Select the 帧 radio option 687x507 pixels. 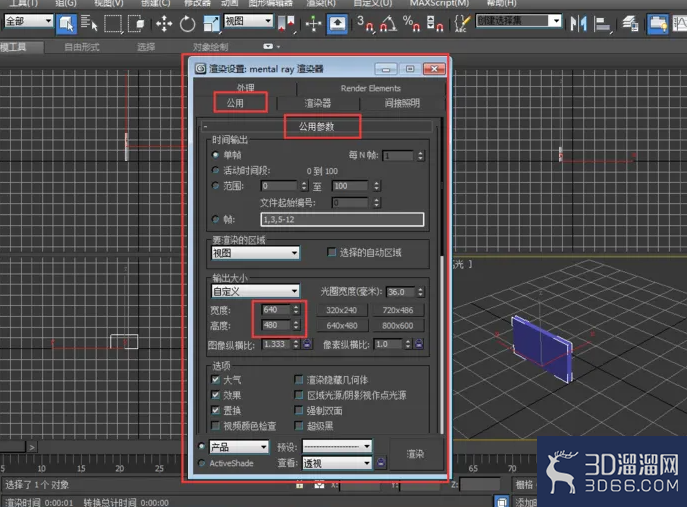coord(215,219)
